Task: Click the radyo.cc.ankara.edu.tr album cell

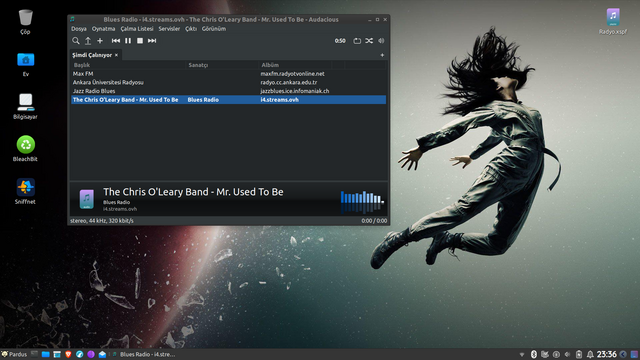Action: (x=289, y=82)
